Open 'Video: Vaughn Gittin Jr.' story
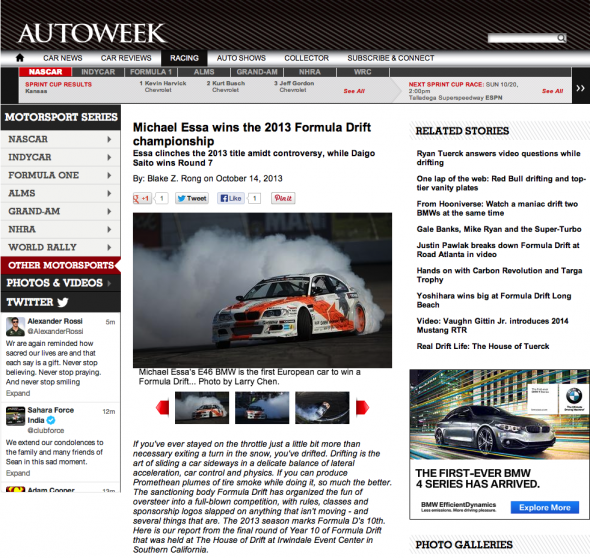Viewport: 590px width, 558px height. pyautogui.click(x=493, y=325)
